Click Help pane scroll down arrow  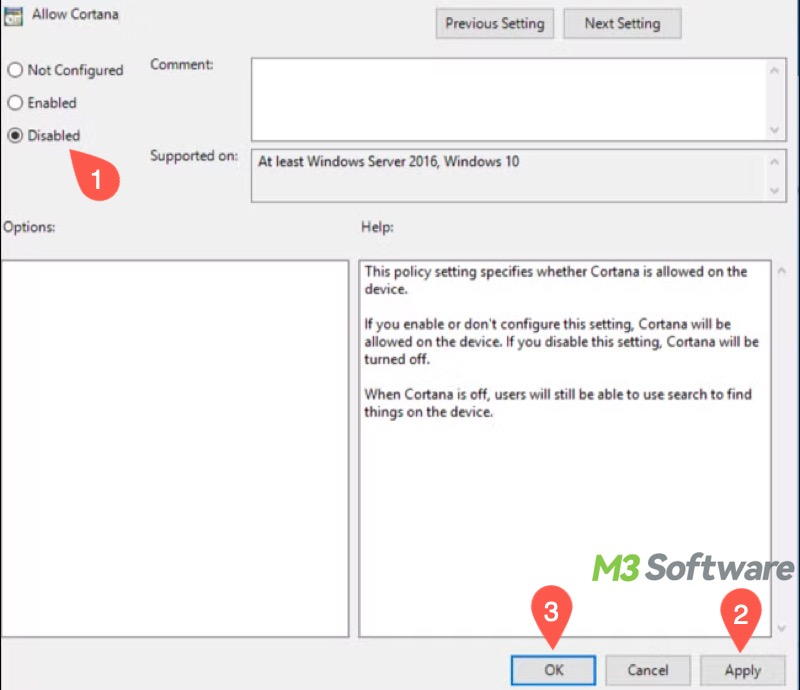(782, 628)
